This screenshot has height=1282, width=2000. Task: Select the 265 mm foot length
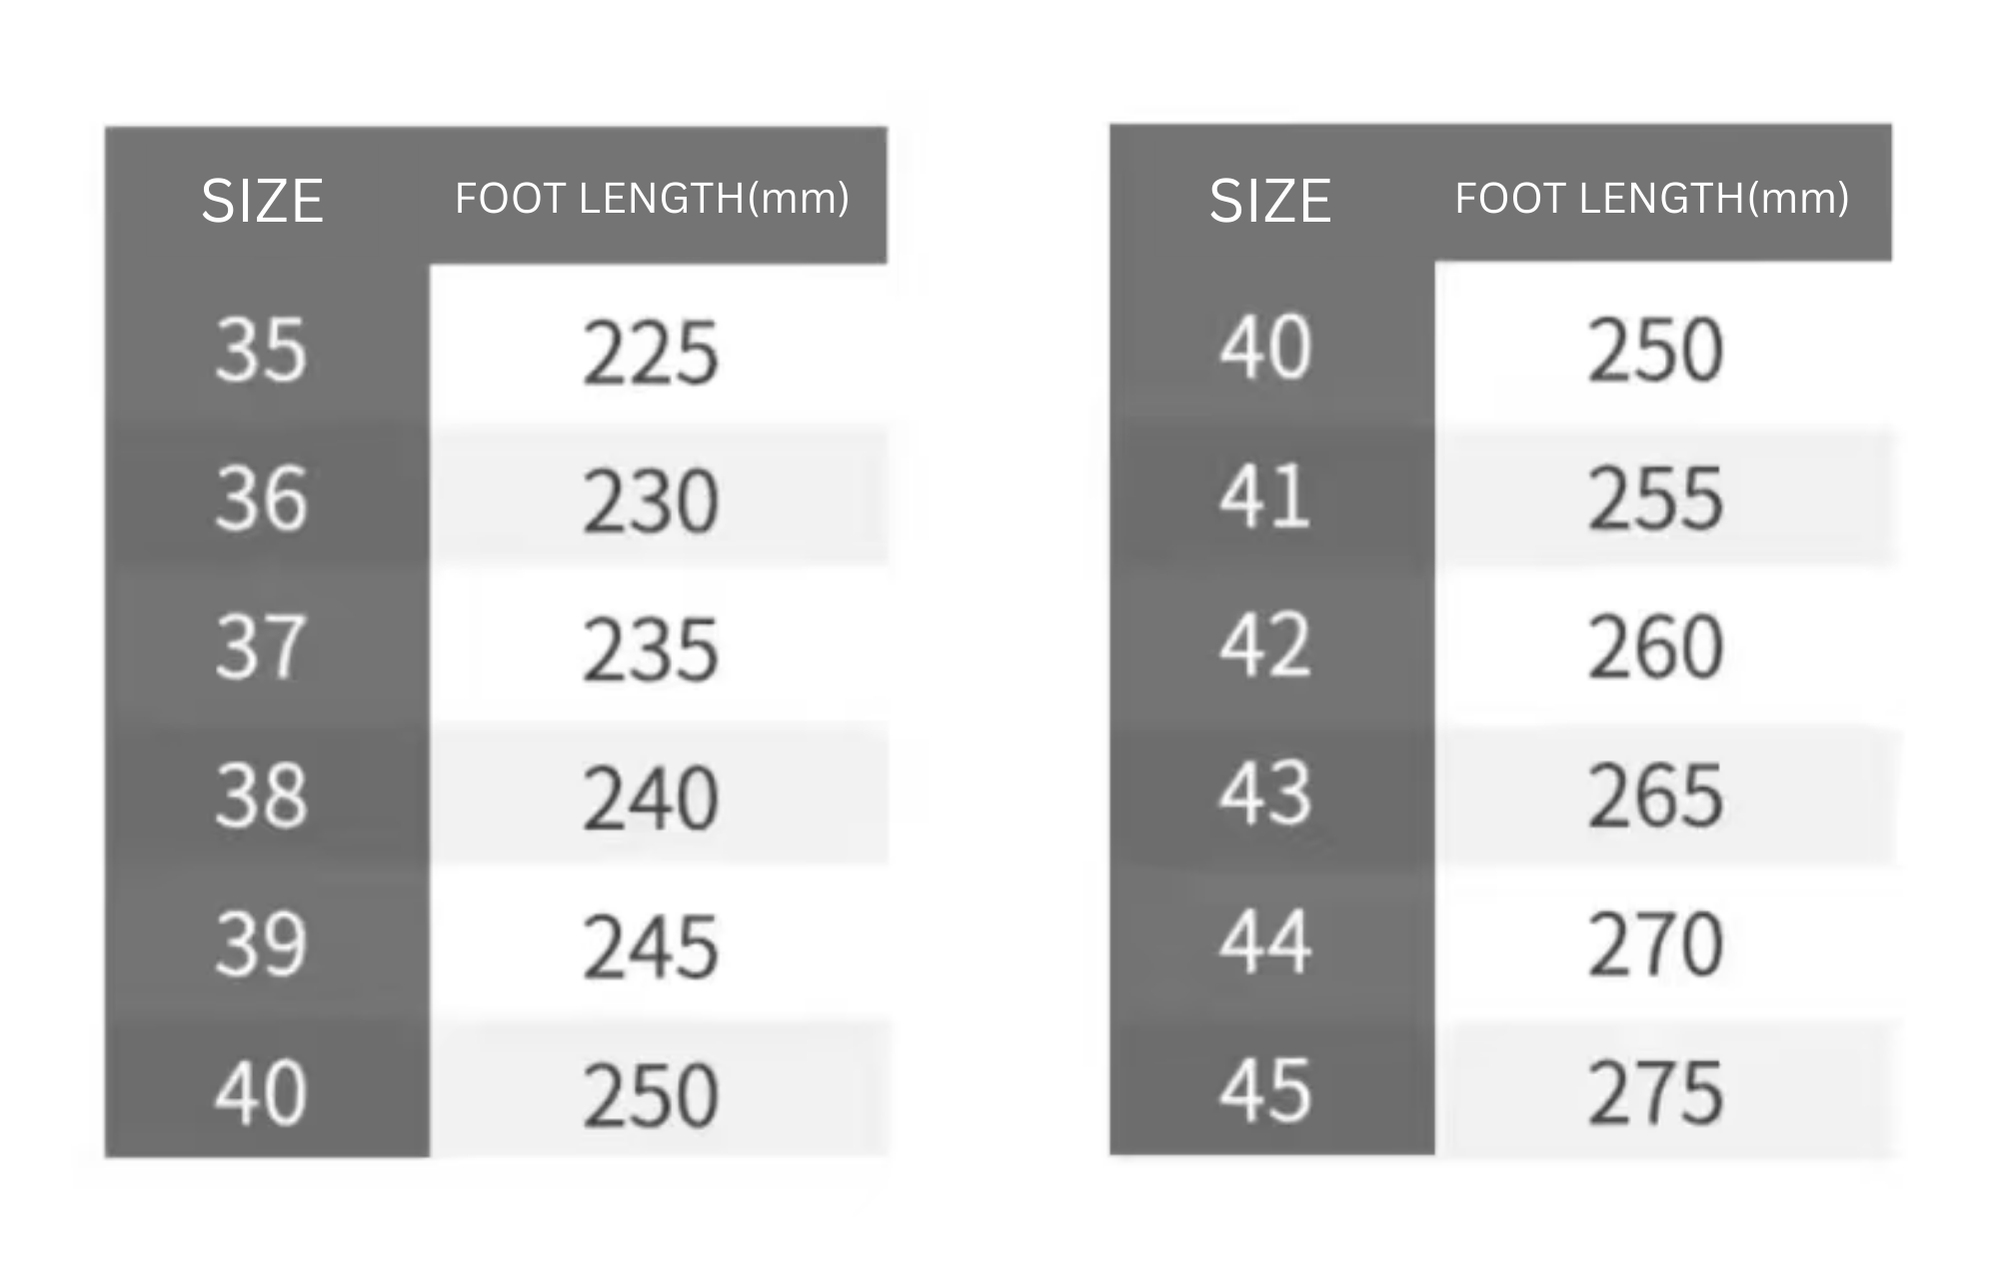tap(1656, 795)
